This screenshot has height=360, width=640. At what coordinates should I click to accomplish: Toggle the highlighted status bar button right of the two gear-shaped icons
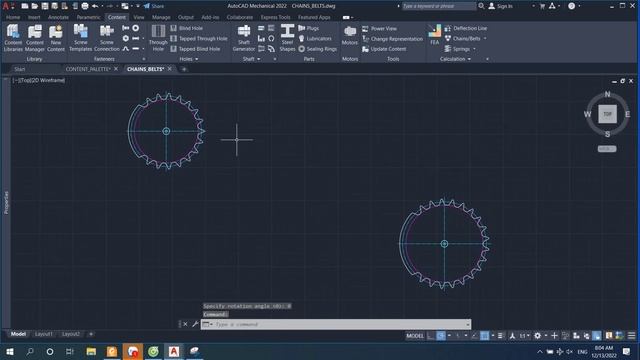point(597,336)
